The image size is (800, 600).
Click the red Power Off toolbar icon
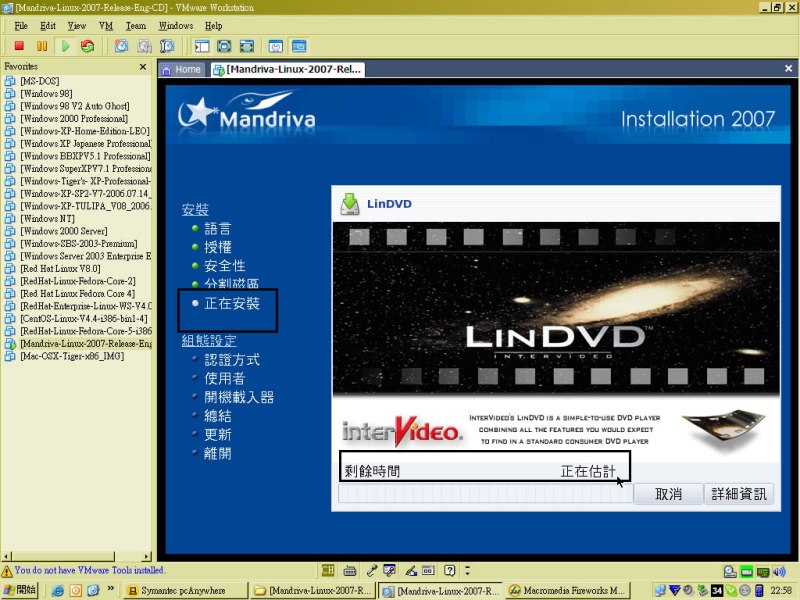(x=19, y=46)
